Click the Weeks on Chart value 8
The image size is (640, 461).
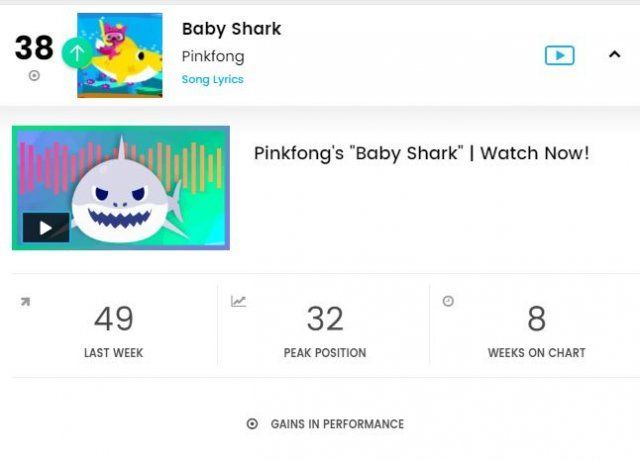click(536, 319)
